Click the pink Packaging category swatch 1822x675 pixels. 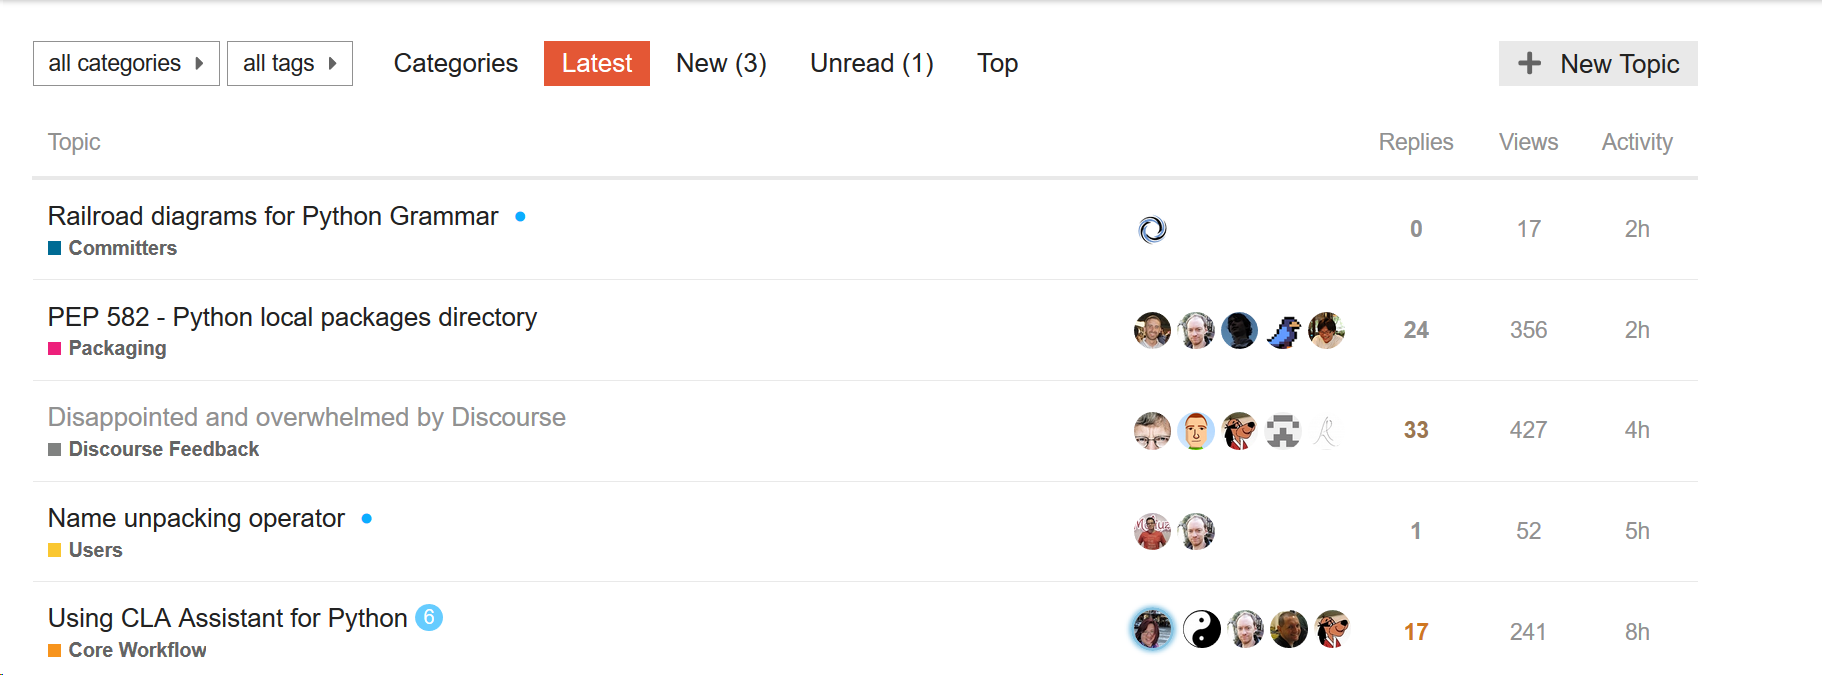tap(55, 349)
